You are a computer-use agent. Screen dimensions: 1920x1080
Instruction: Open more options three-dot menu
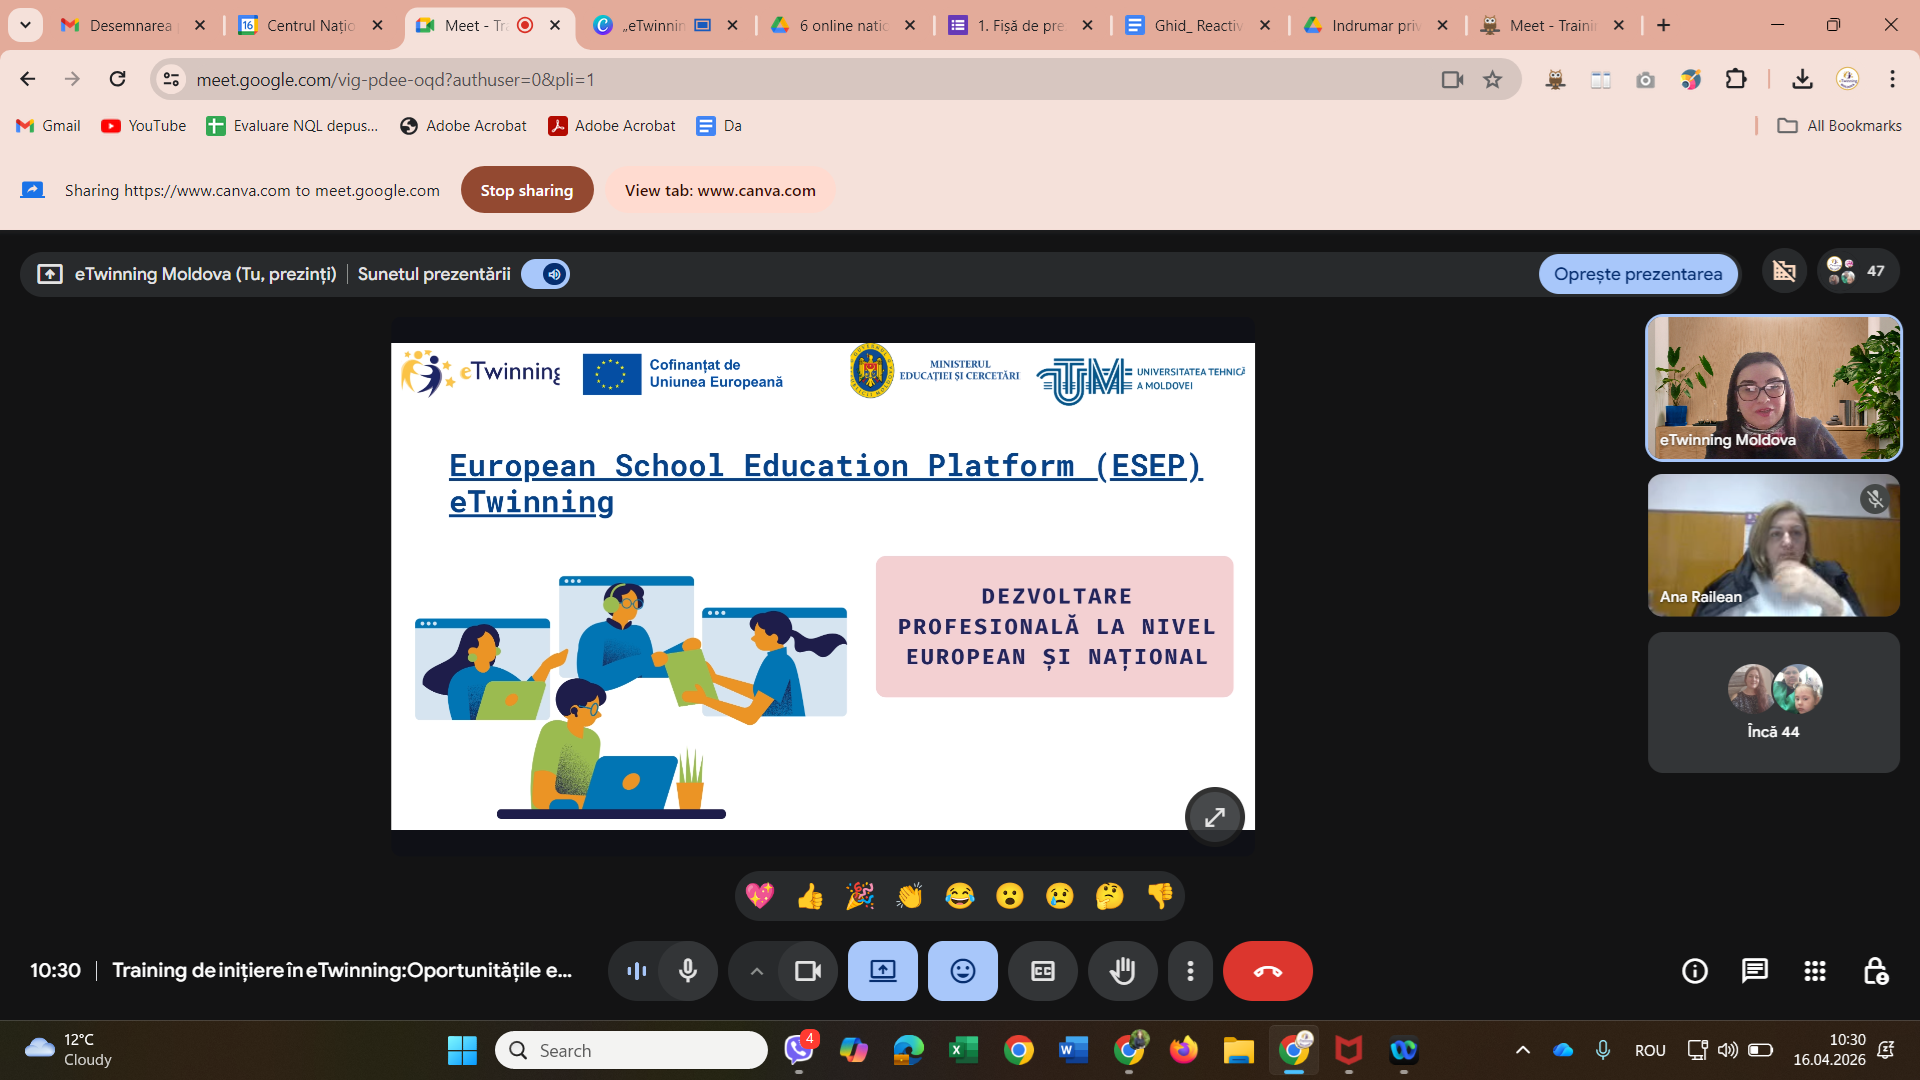[x=1190, y=971]
